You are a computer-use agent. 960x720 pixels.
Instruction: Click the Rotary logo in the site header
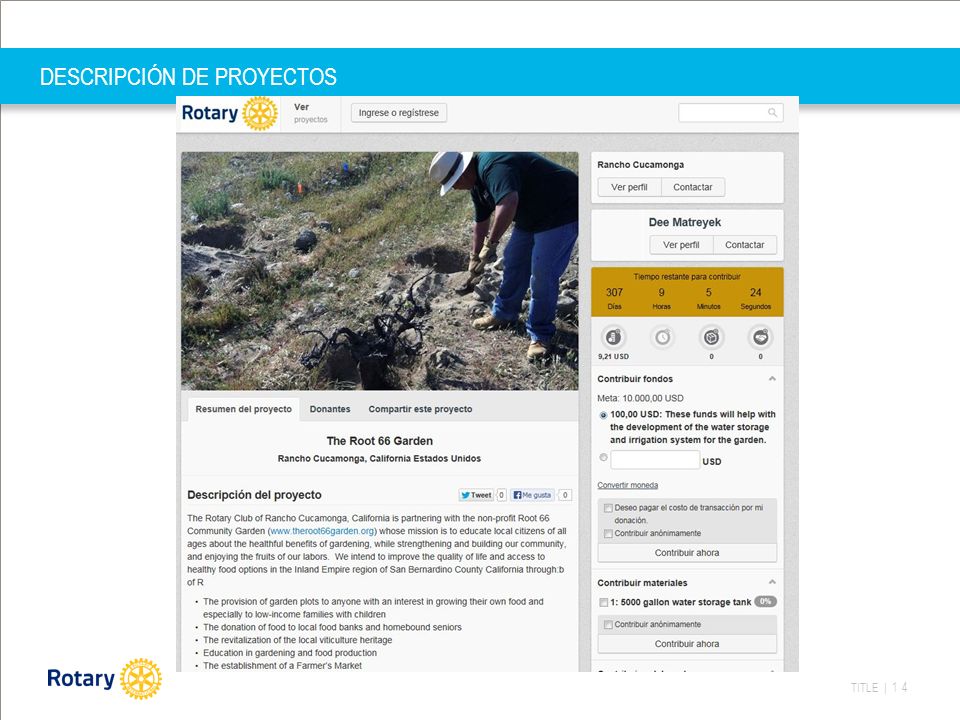(x=230, y=113)
